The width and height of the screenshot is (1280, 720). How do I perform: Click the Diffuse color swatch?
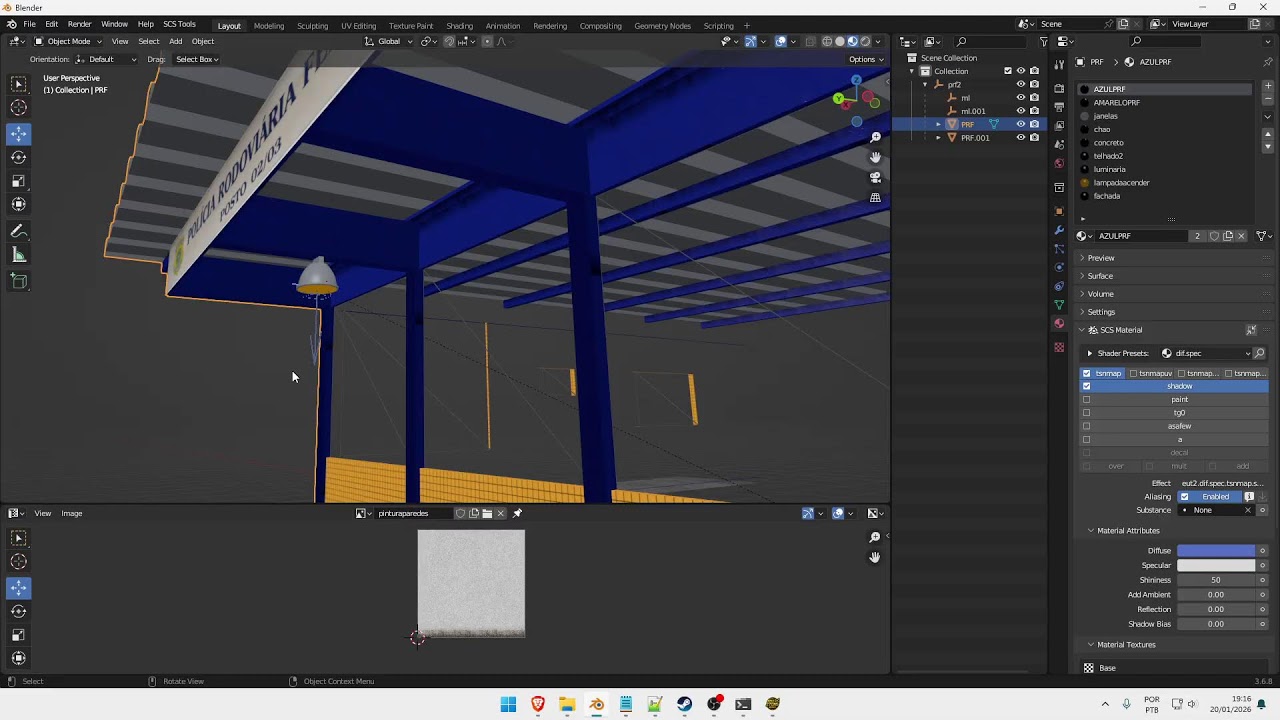[x=1216, y=551]
